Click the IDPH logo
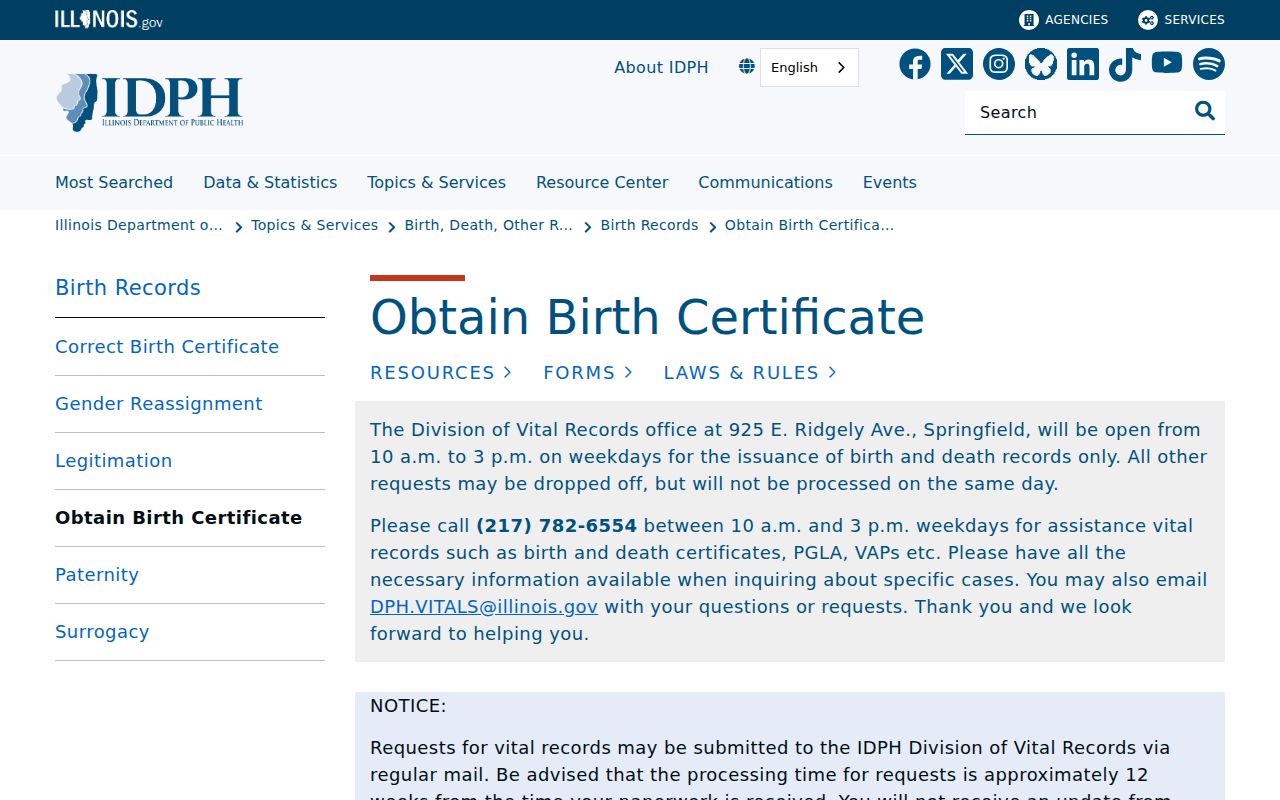Viewport: 1280px width, 800px height. [x=149, y=102]
